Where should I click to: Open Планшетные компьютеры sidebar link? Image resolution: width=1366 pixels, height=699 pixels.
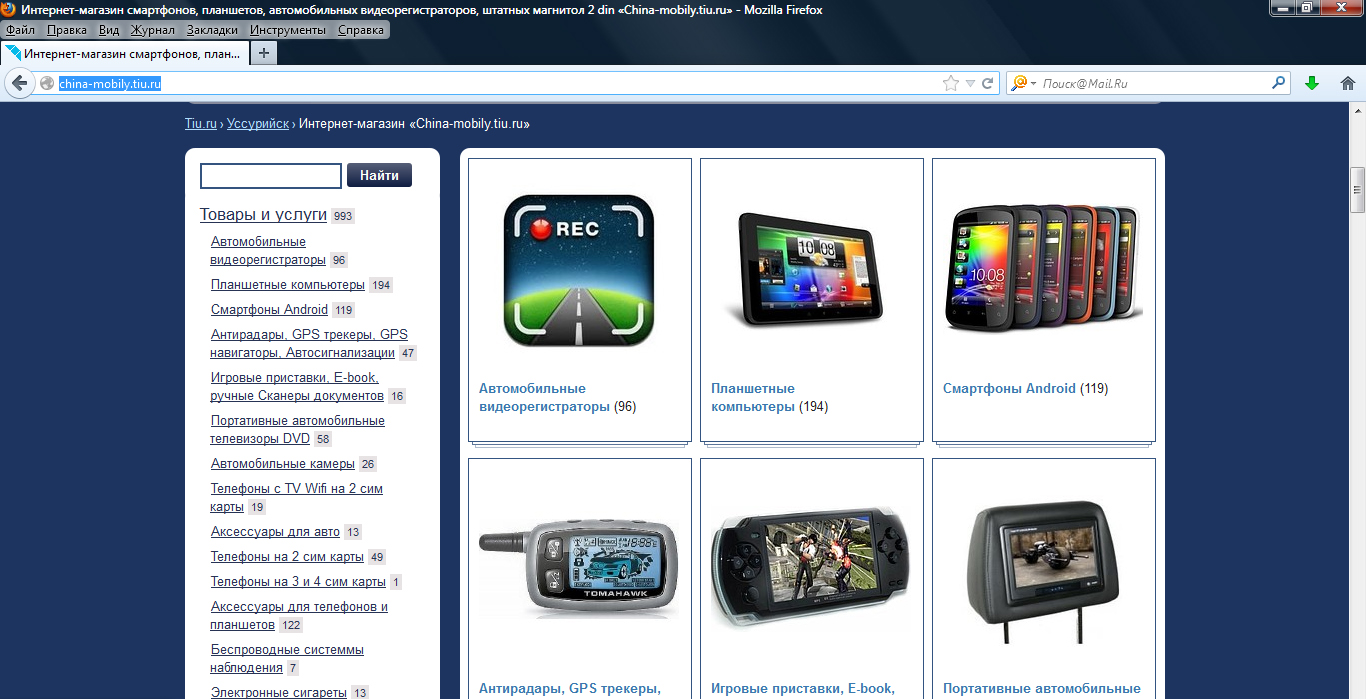(x=288, y=285)
